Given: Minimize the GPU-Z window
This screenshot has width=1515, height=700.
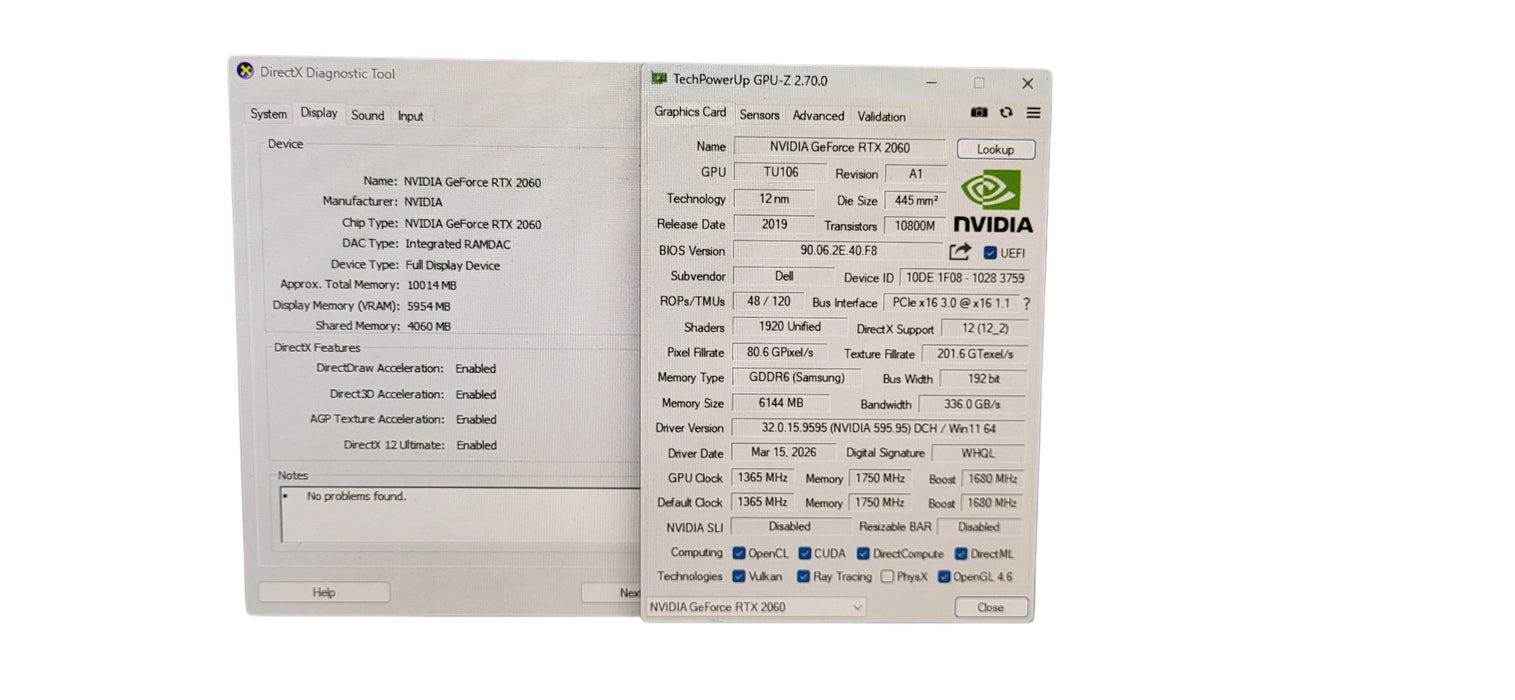Looking at the screenshot, I should [931, 82].
